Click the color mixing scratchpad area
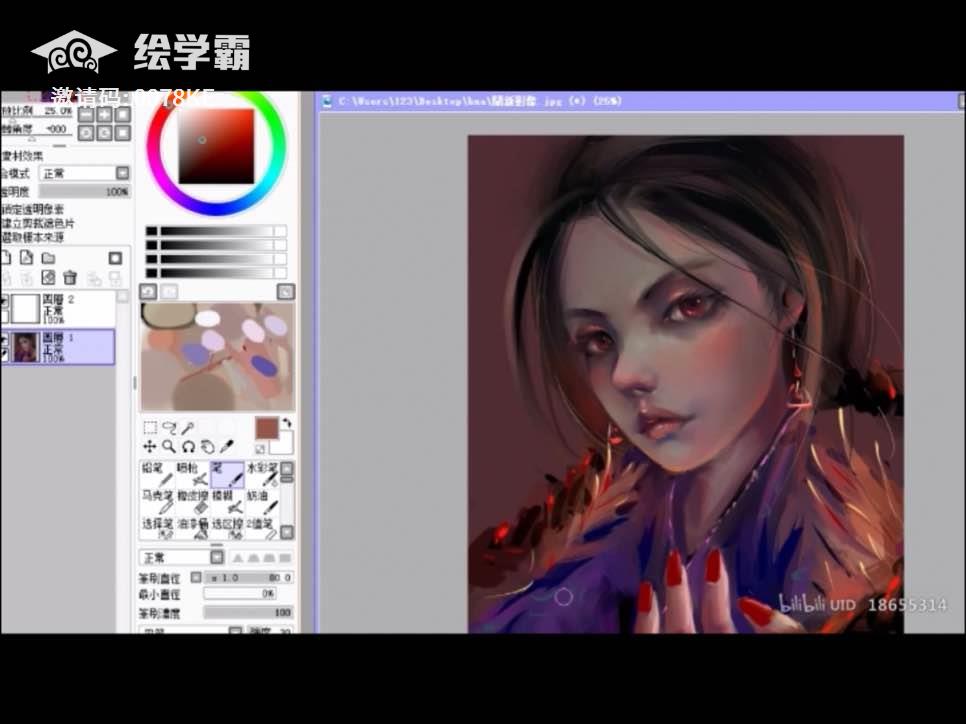 coord(217,356)
